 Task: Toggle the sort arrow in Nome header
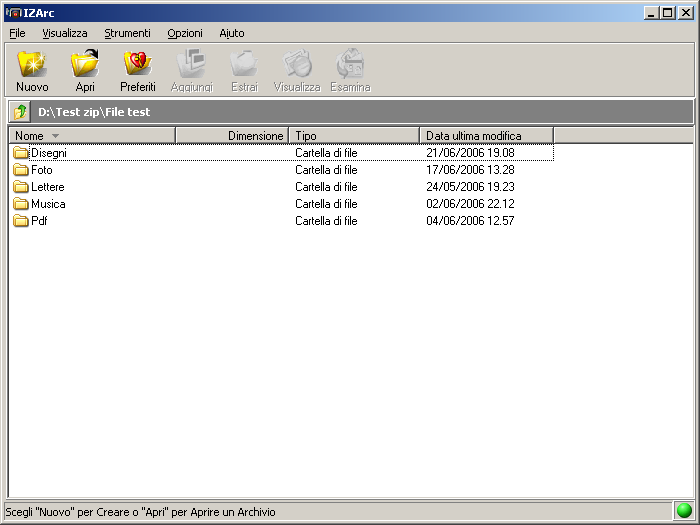click(x=55, y=136)
